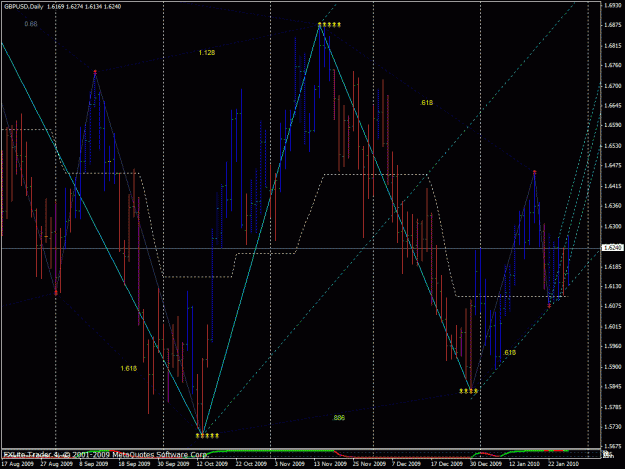The image size is (625, 469).
Task: Click the 8 Sep 2009 date label
Action: tap(94, 464)
